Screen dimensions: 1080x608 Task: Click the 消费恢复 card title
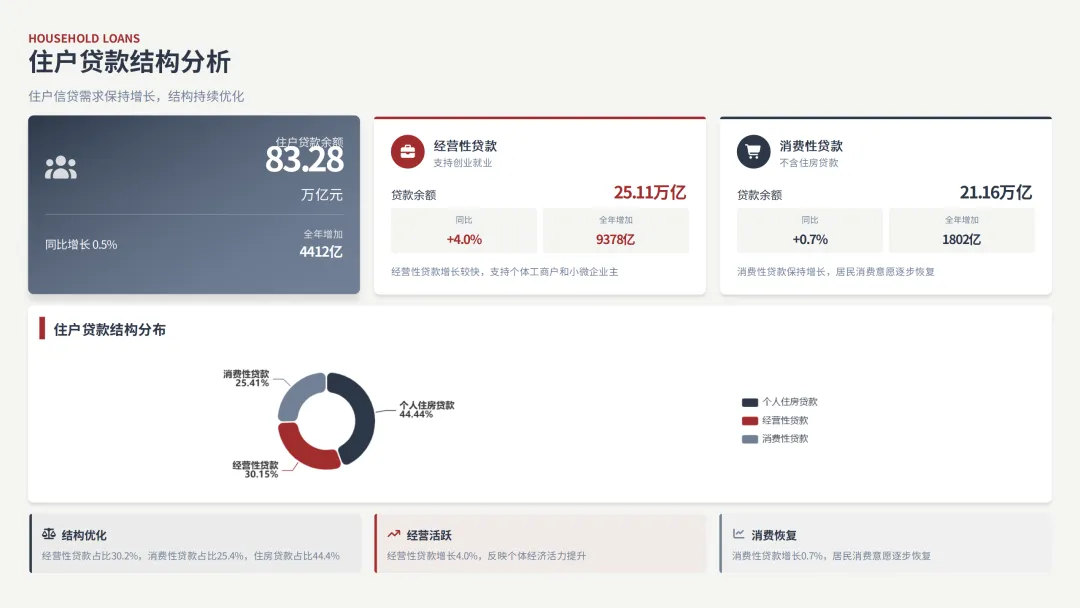click(x=774, y=535)
